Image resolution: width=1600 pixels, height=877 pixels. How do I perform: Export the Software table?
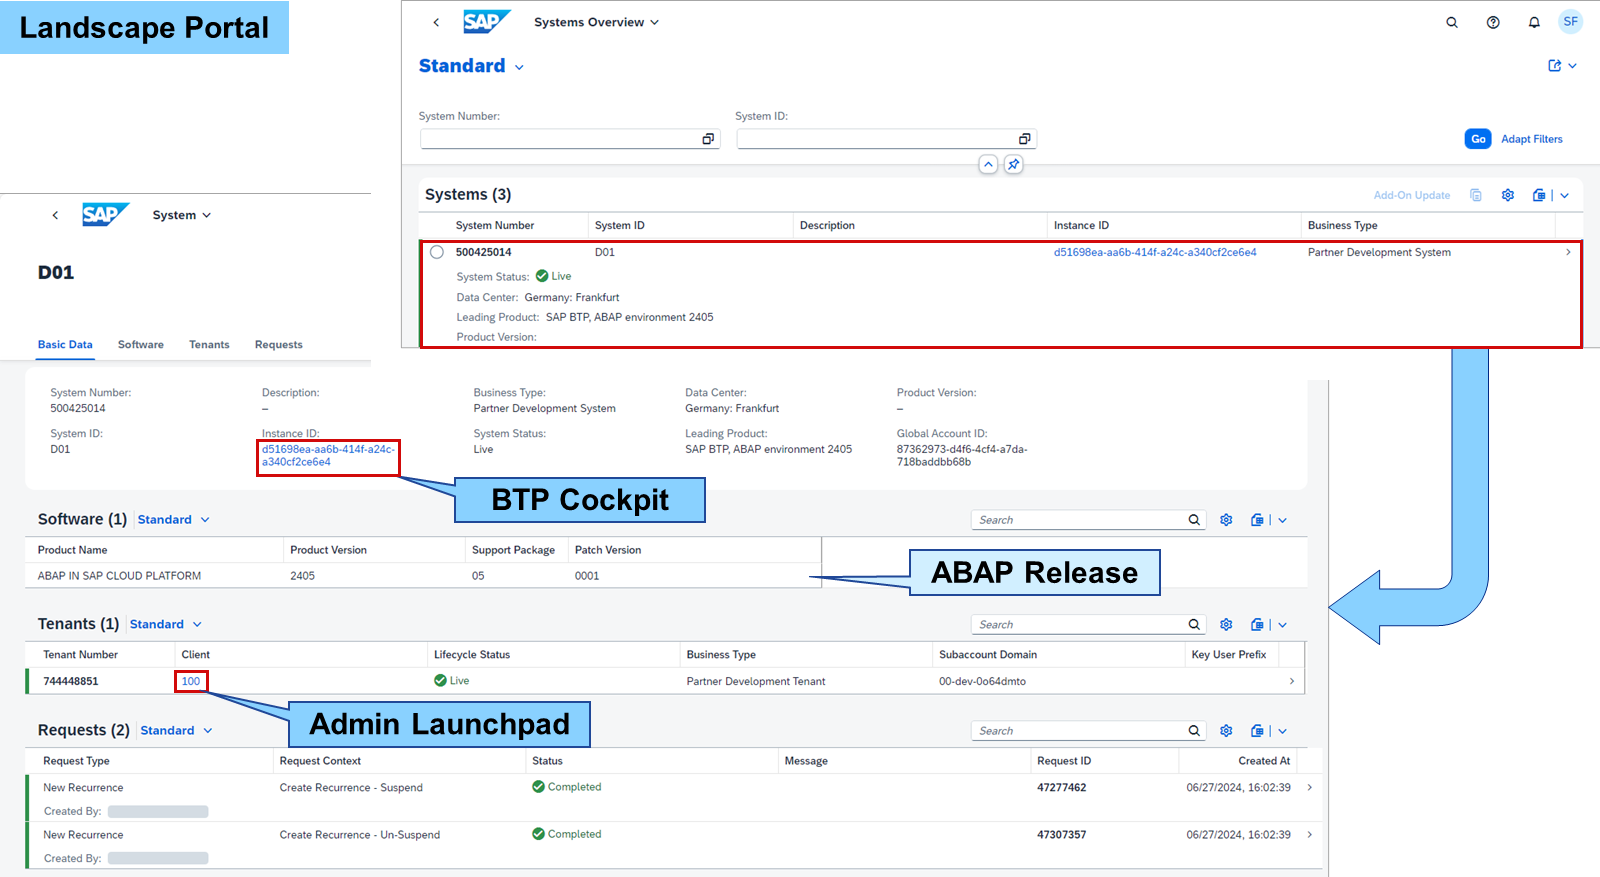pos(1257,520)
